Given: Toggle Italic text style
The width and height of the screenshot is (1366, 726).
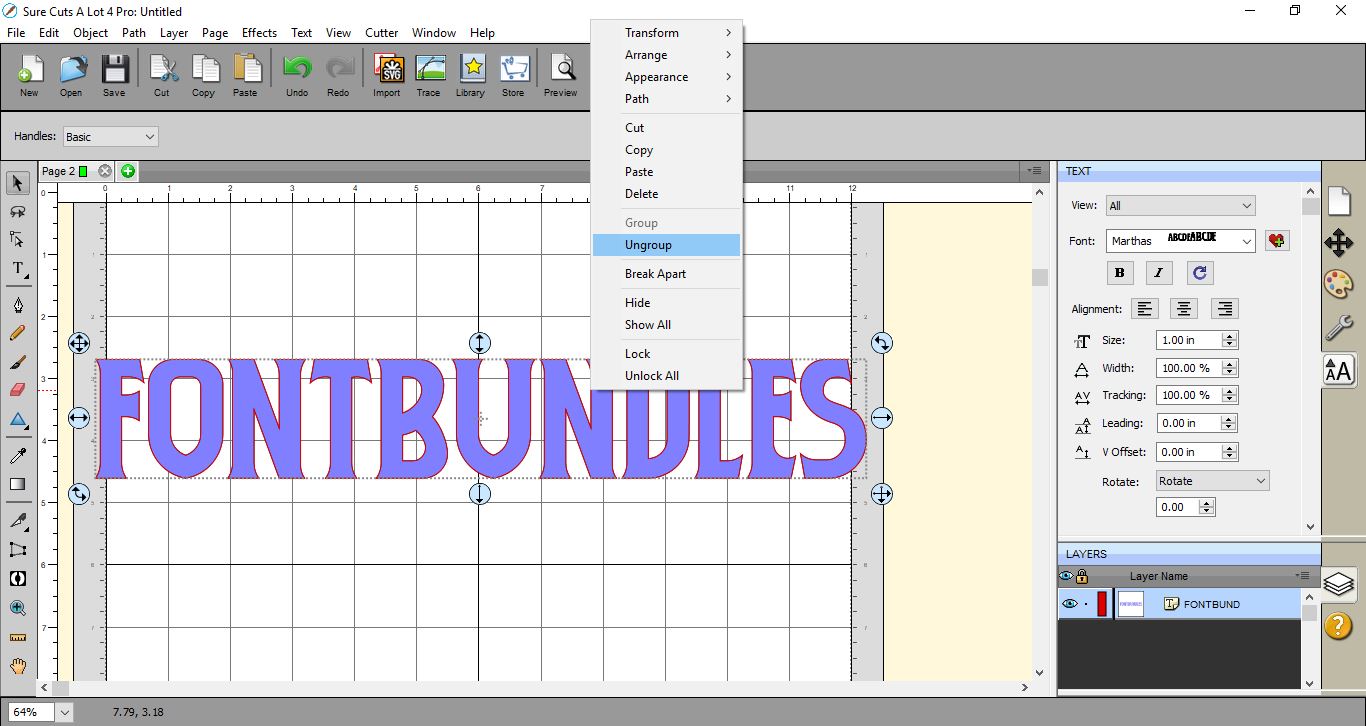Looking at the screenshot, I should coord(1159,272).
